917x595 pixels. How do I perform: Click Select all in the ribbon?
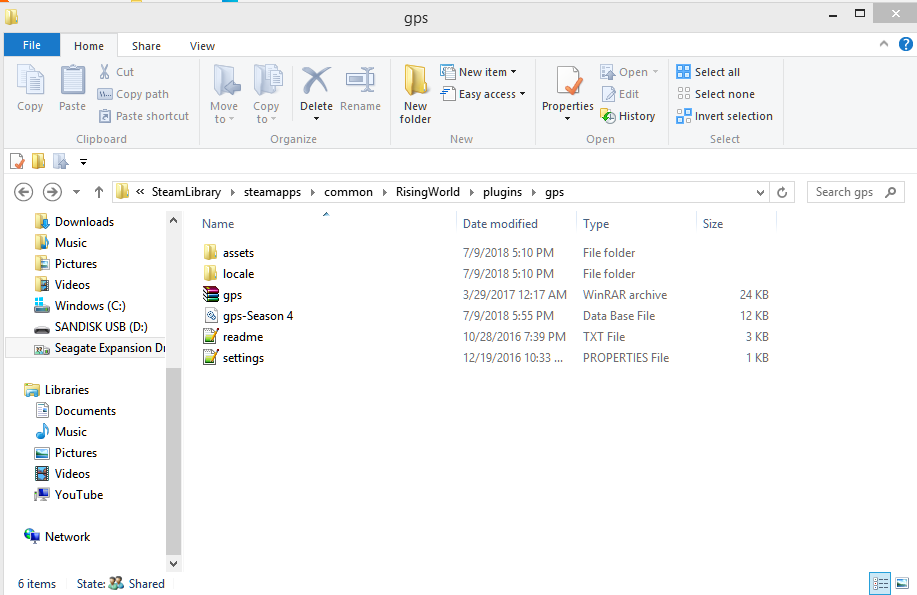[x=708, y=72]
